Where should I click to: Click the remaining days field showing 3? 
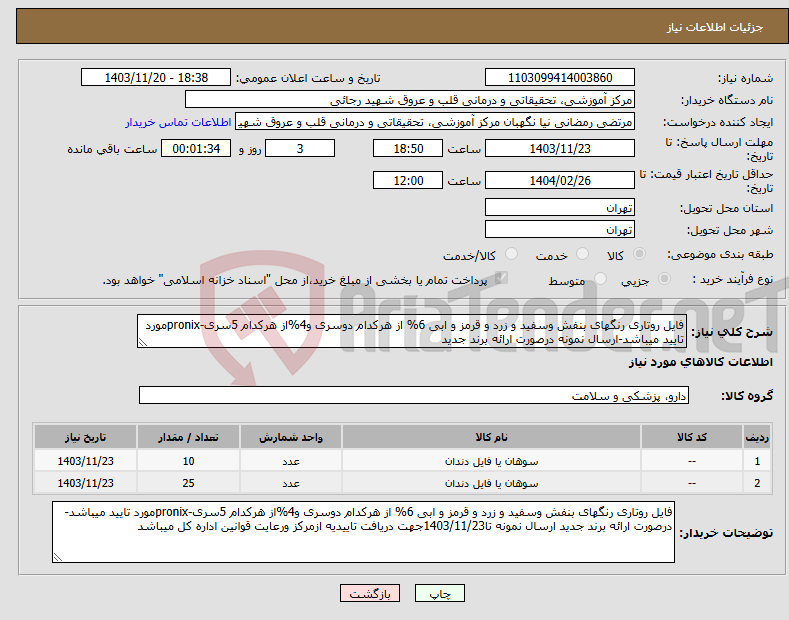point(300,148)
